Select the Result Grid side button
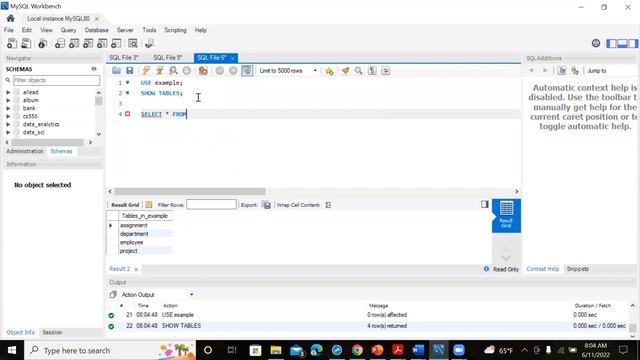Viewport: 640px width, 360px height. (x=506, y=216)
